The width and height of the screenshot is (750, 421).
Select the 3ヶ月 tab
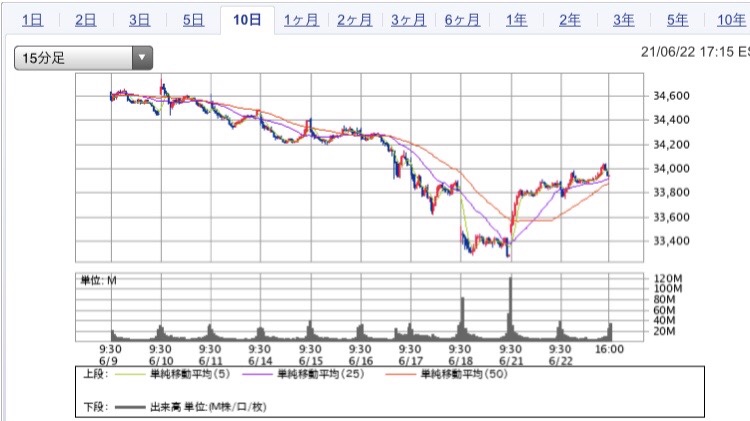pos(410,20)
